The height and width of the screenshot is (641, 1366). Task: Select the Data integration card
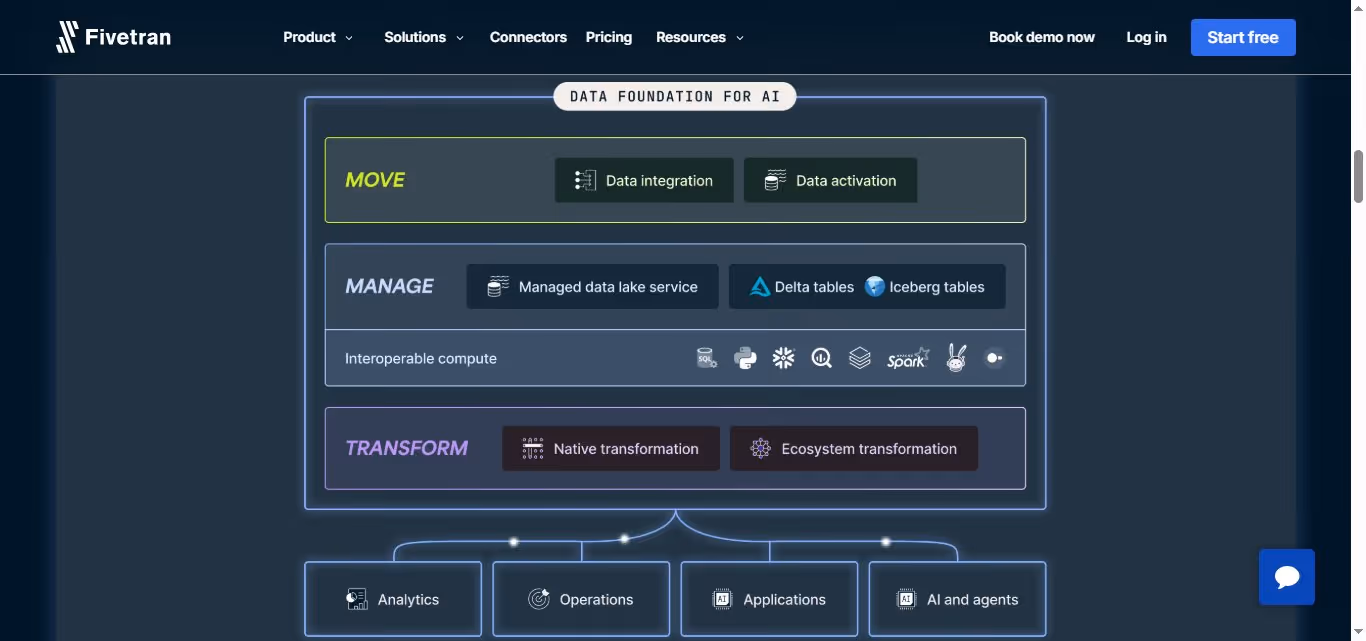644,180
